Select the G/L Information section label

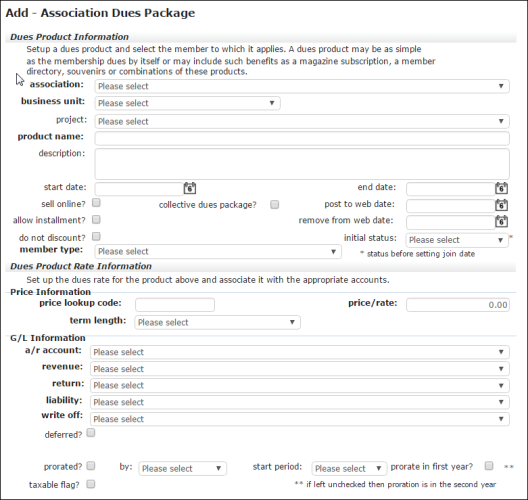47,338
